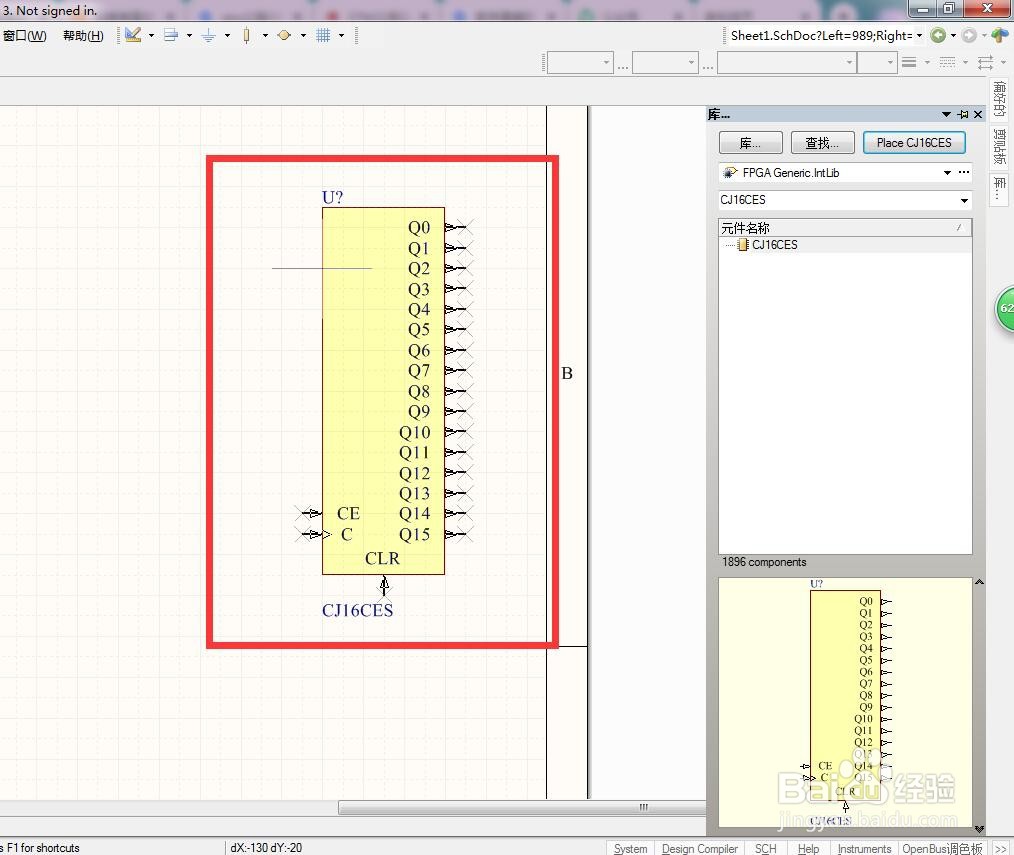
Task: Expand the grids dropdown arrow
Action: tap(341, 36)
